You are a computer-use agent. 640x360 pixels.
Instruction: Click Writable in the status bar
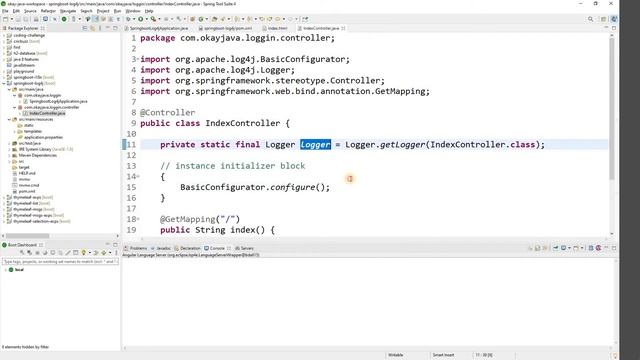[395, 355]
